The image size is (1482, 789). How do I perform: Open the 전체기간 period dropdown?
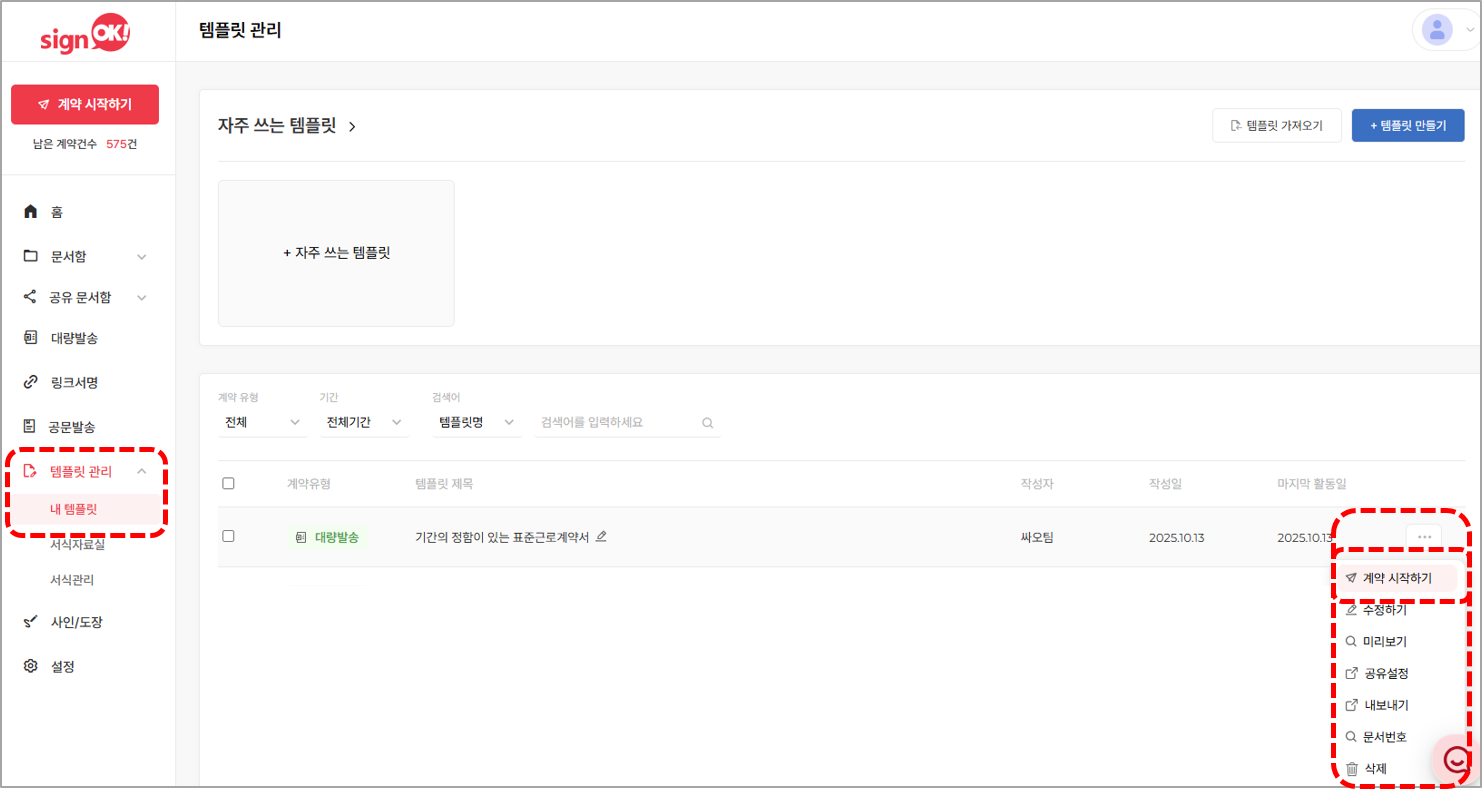(363, 423)
